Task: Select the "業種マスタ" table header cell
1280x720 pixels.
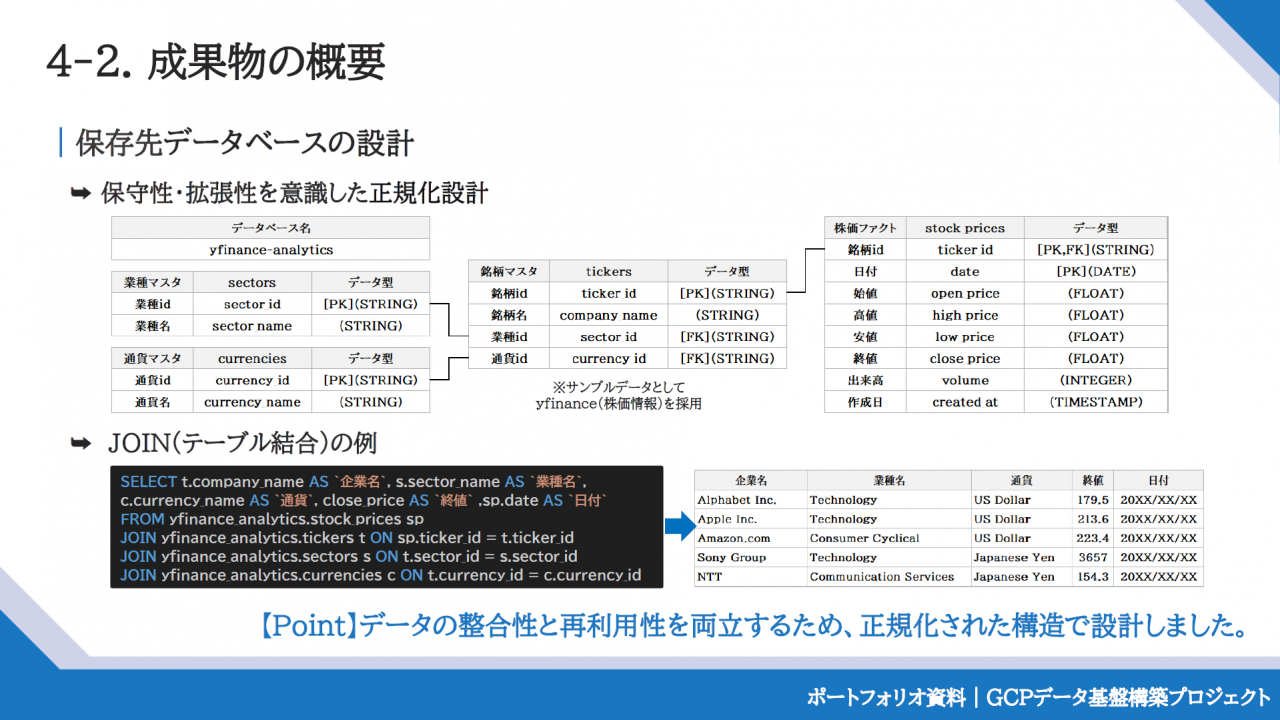Action: click(x=153, y=282)
